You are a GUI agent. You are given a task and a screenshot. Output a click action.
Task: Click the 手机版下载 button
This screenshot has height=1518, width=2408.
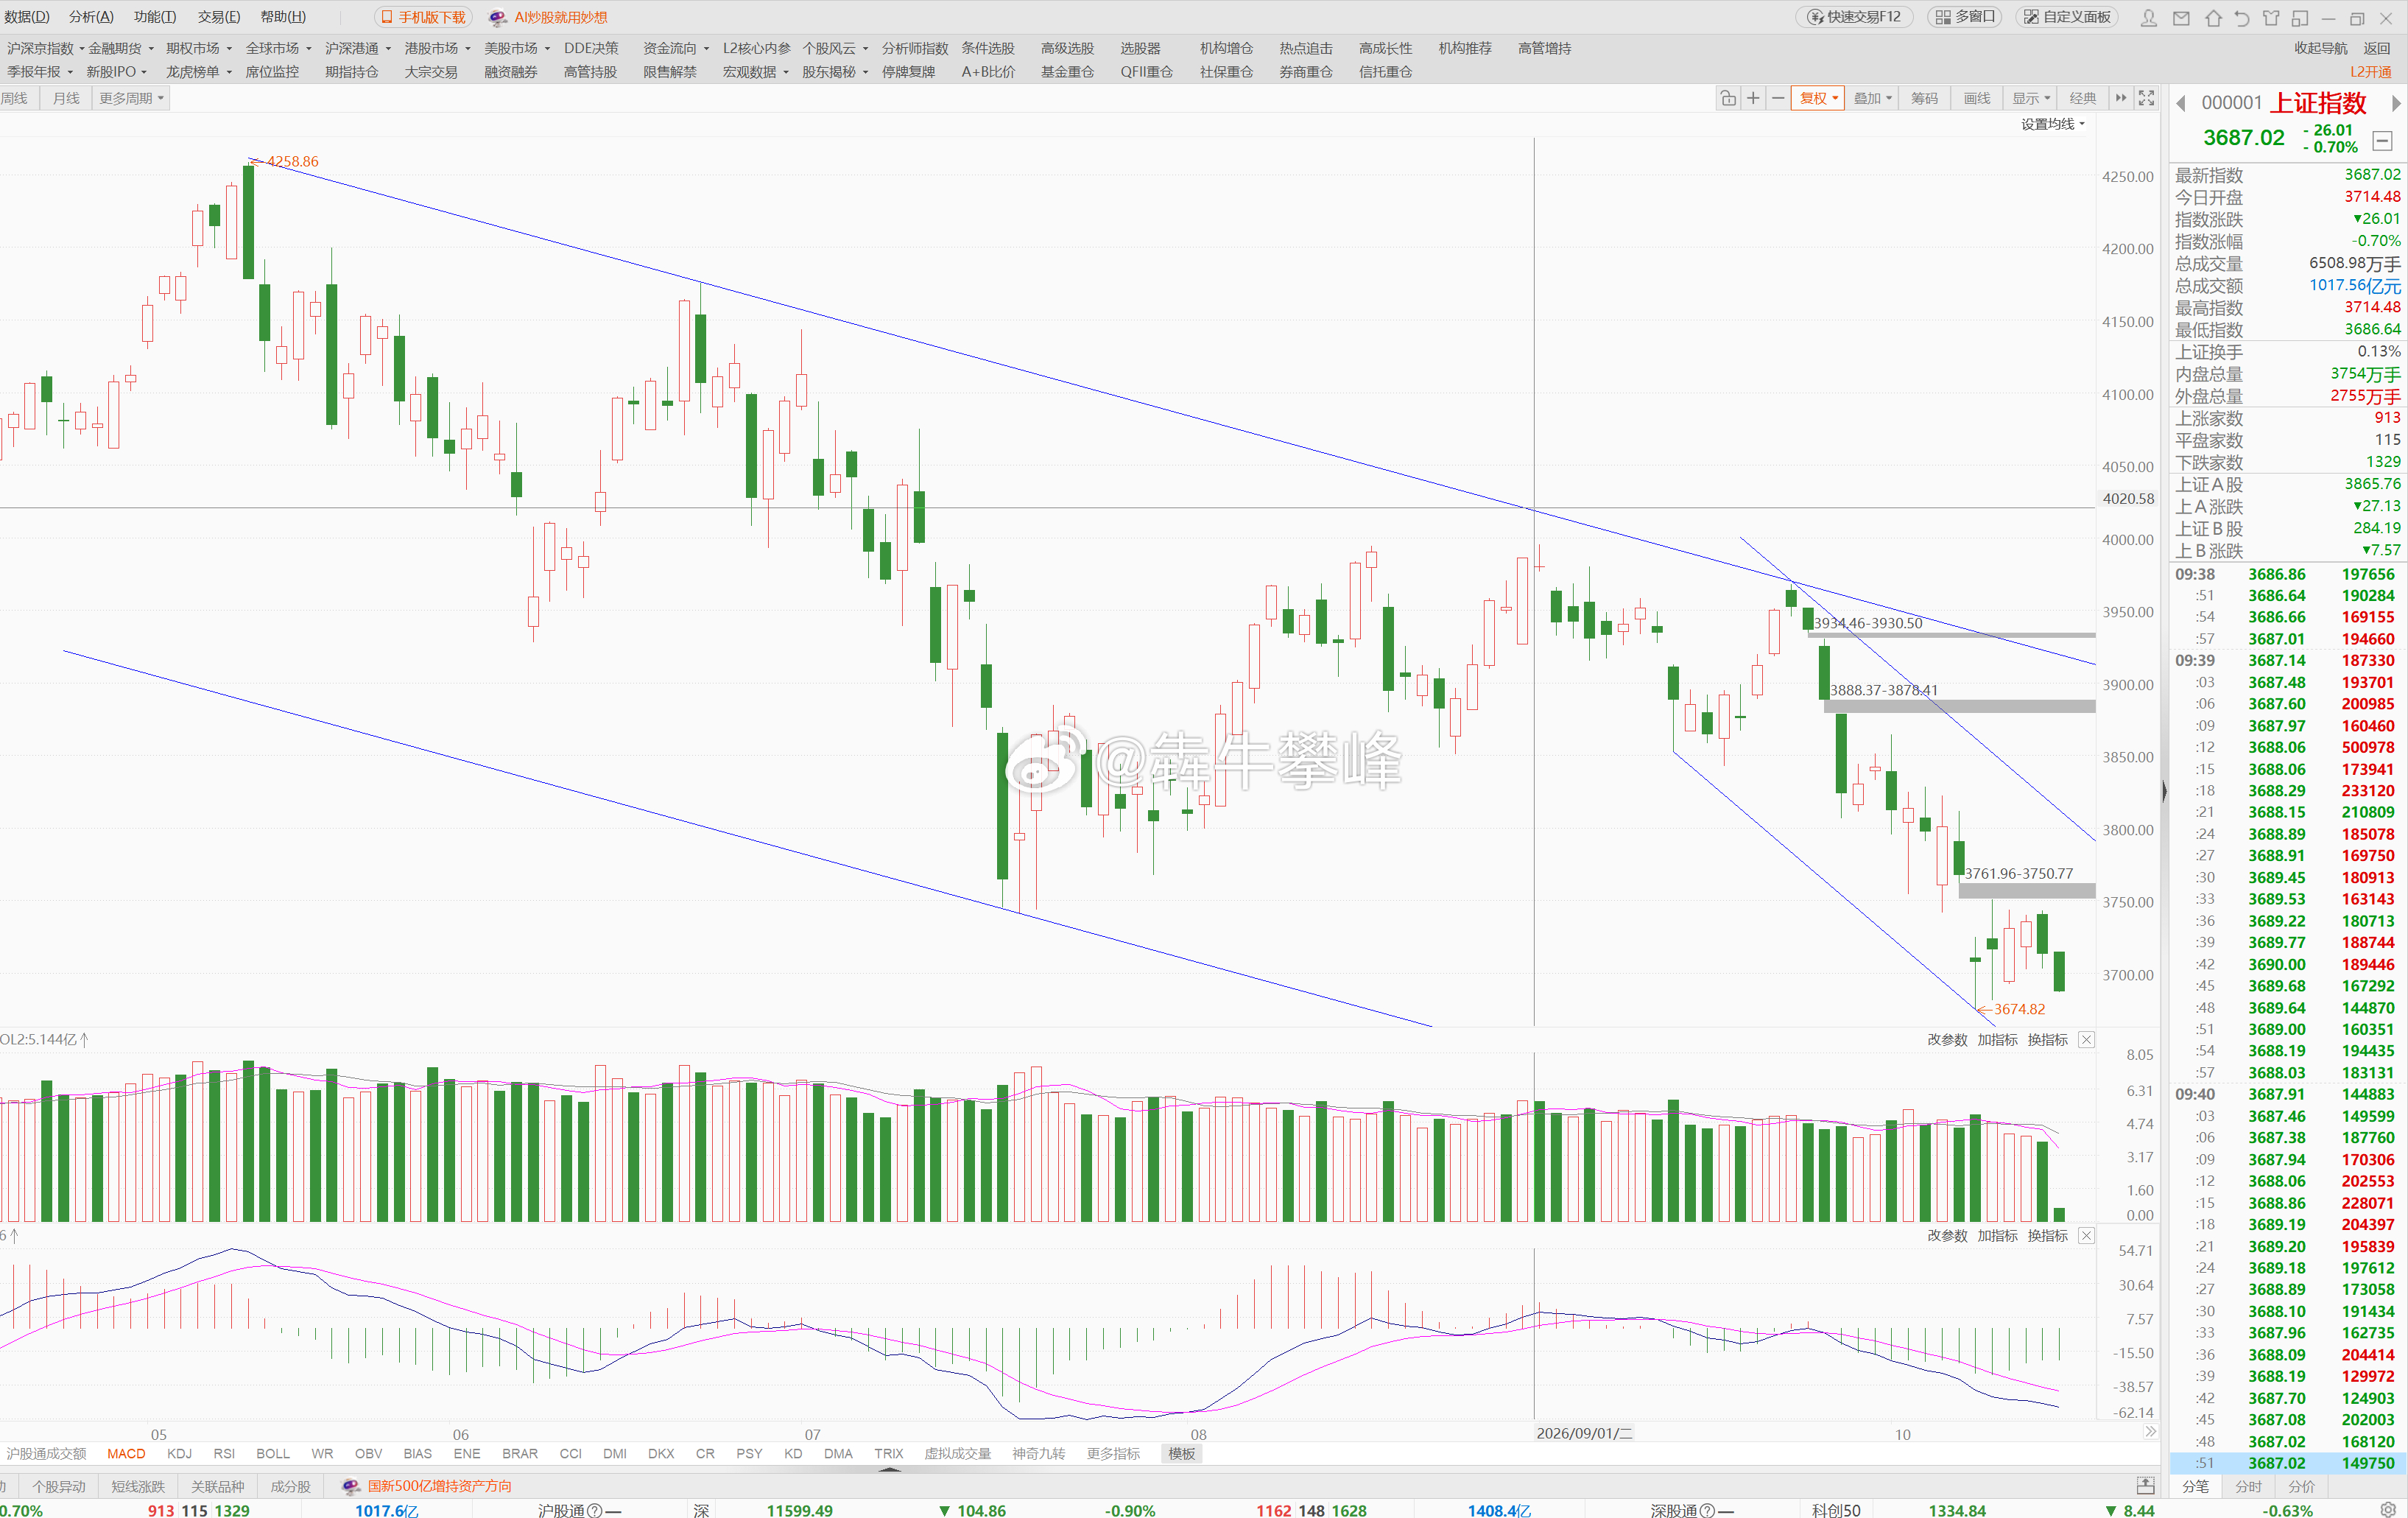coord(423,17)
